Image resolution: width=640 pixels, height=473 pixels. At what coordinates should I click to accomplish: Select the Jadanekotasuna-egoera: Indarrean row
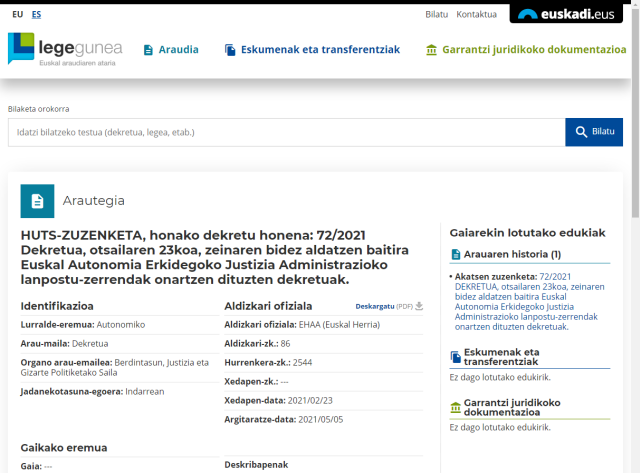coord(120,391)
